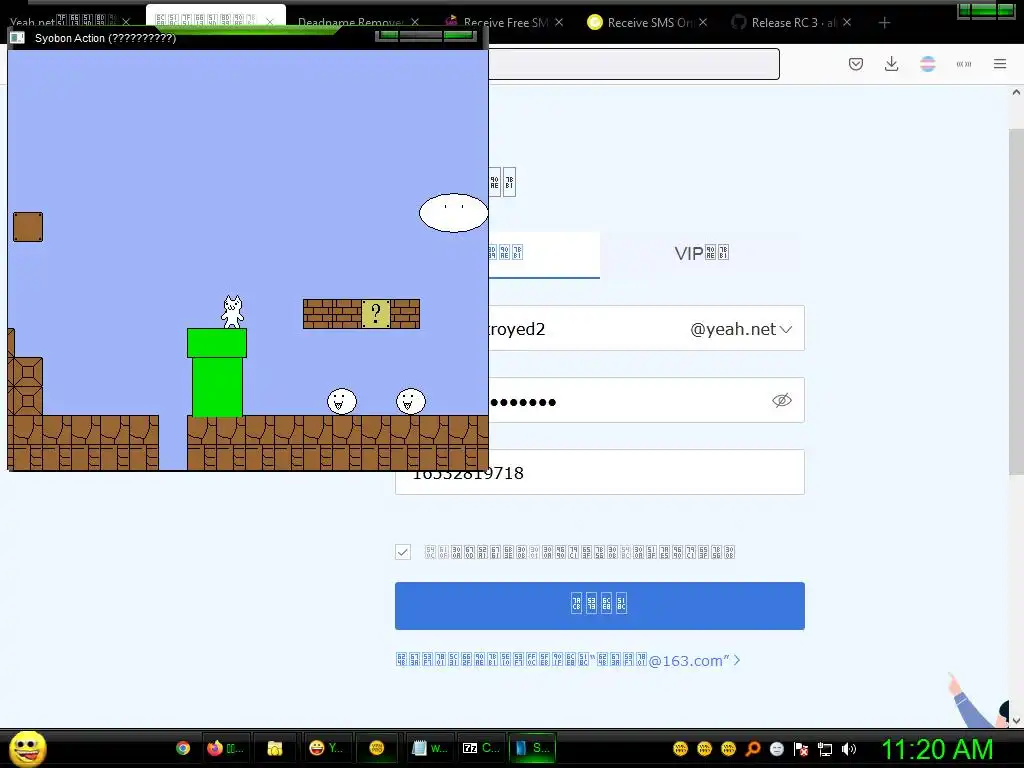The height and width of the screenshot is (768, 1024).
Task: Click the magnifier icon in system tray
Action: click(x=752, y=749)
